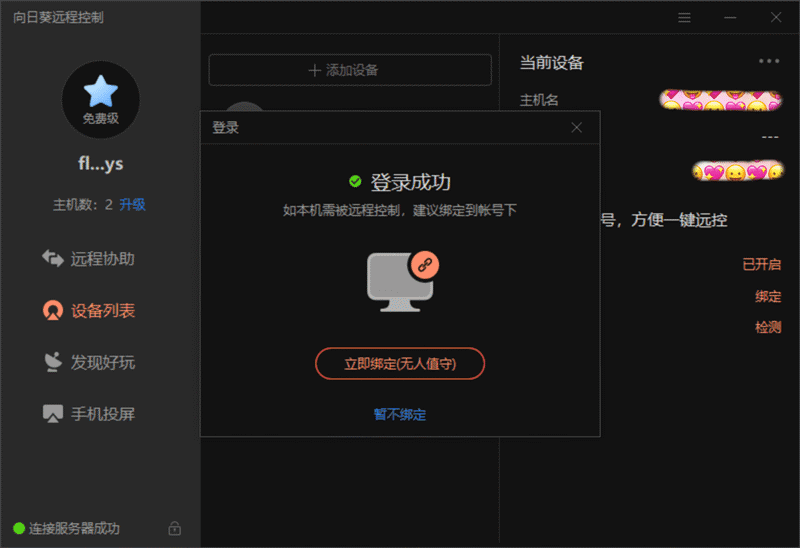
Task: Click the green check icon beside 登录成功
Action: coord(355,181)
